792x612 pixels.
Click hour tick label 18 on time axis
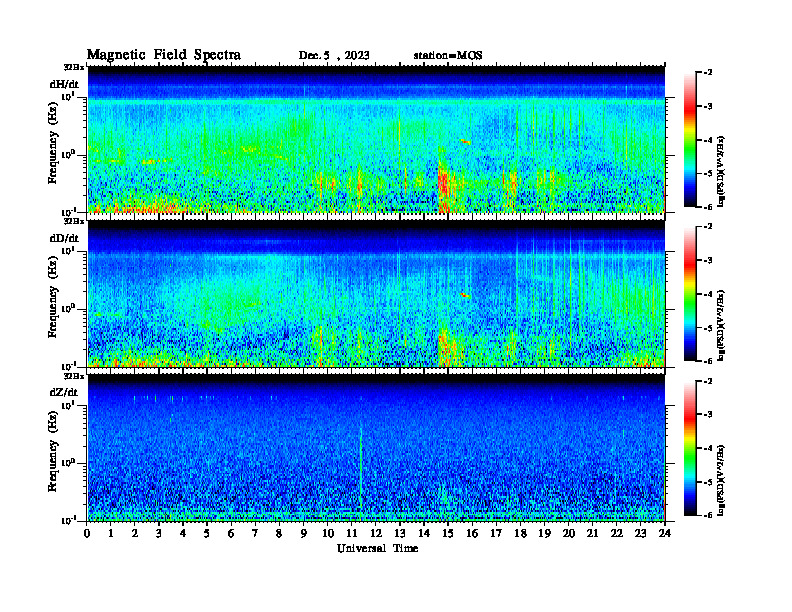click(x=521, y=534)
